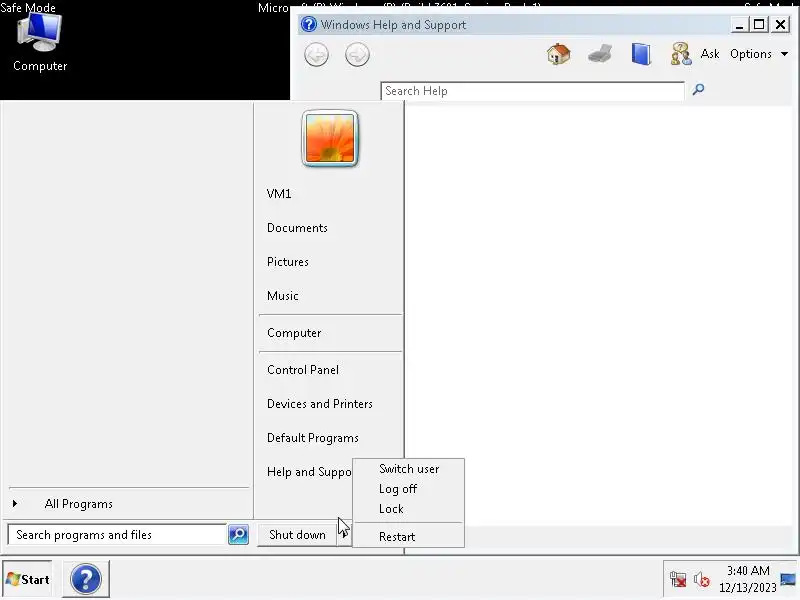Viewport: 800px width, 600px height.
Task: Select Switch user from power menu
Action: click(x=409, y=469)
